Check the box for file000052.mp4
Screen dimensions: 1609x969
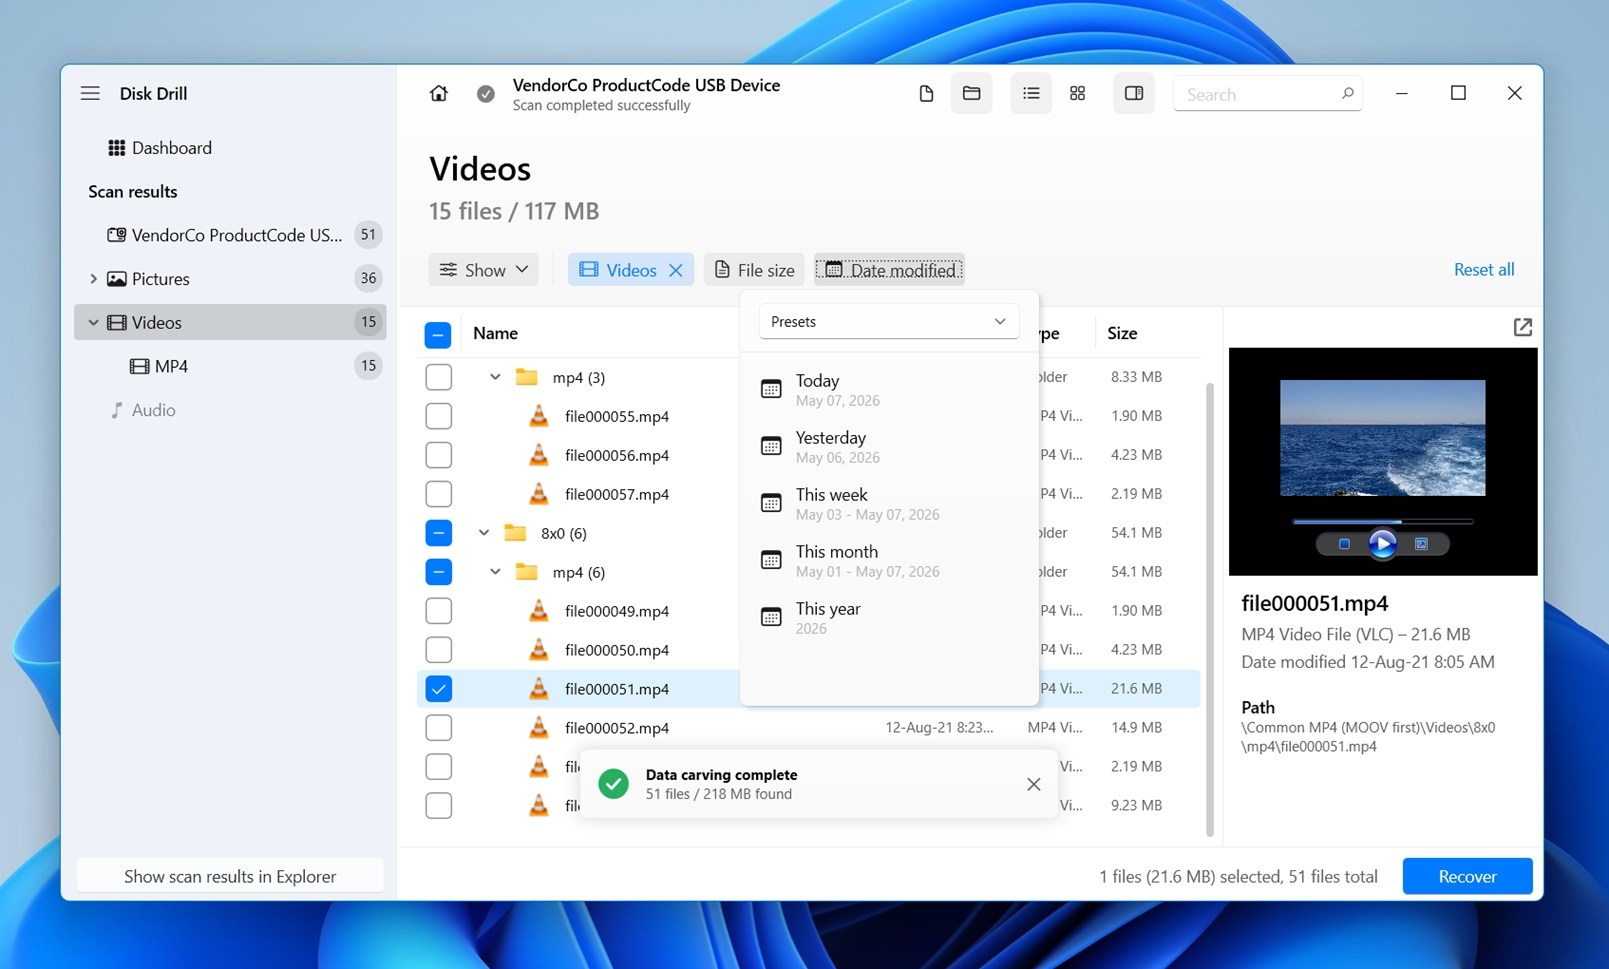coord(438,728)
